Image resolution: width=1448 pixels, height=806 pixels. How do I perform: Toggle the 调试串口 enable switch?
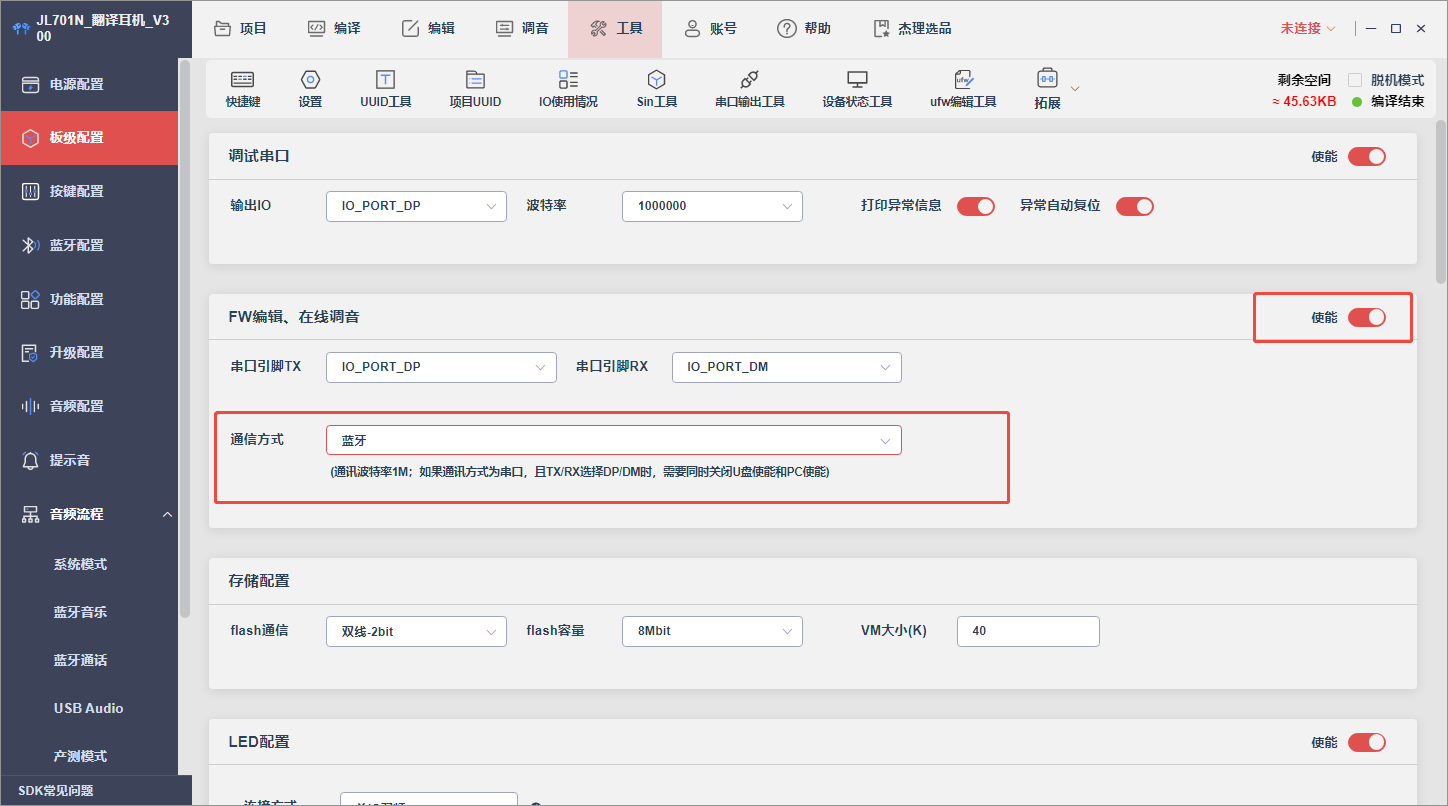click(1367, 156)
